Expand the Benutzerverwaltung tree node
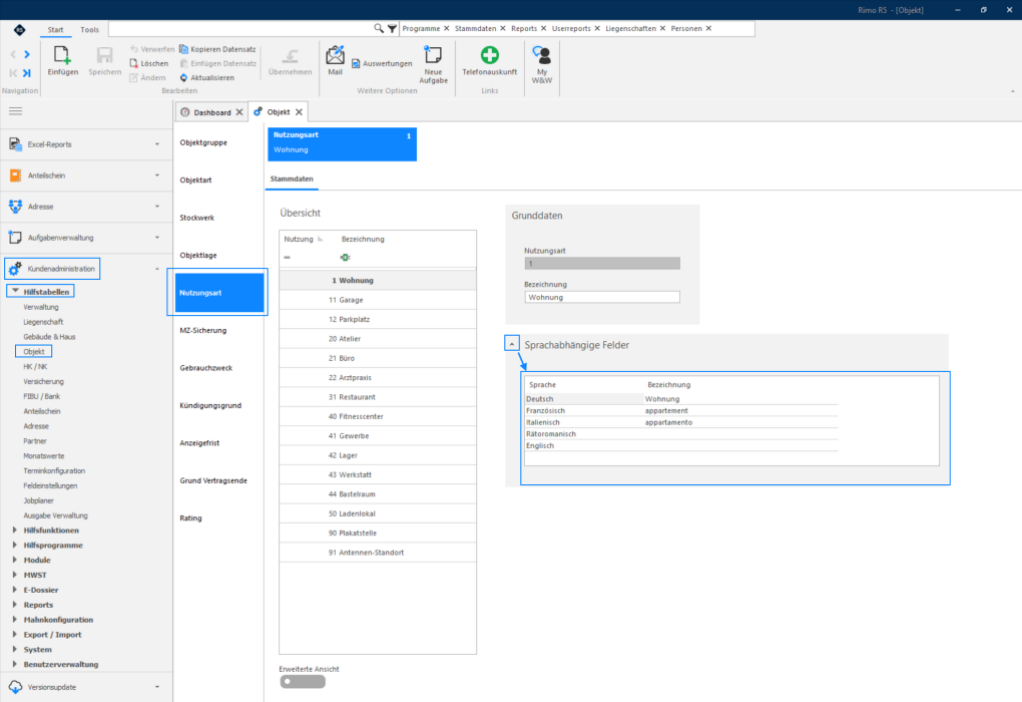 pos(14,664)
